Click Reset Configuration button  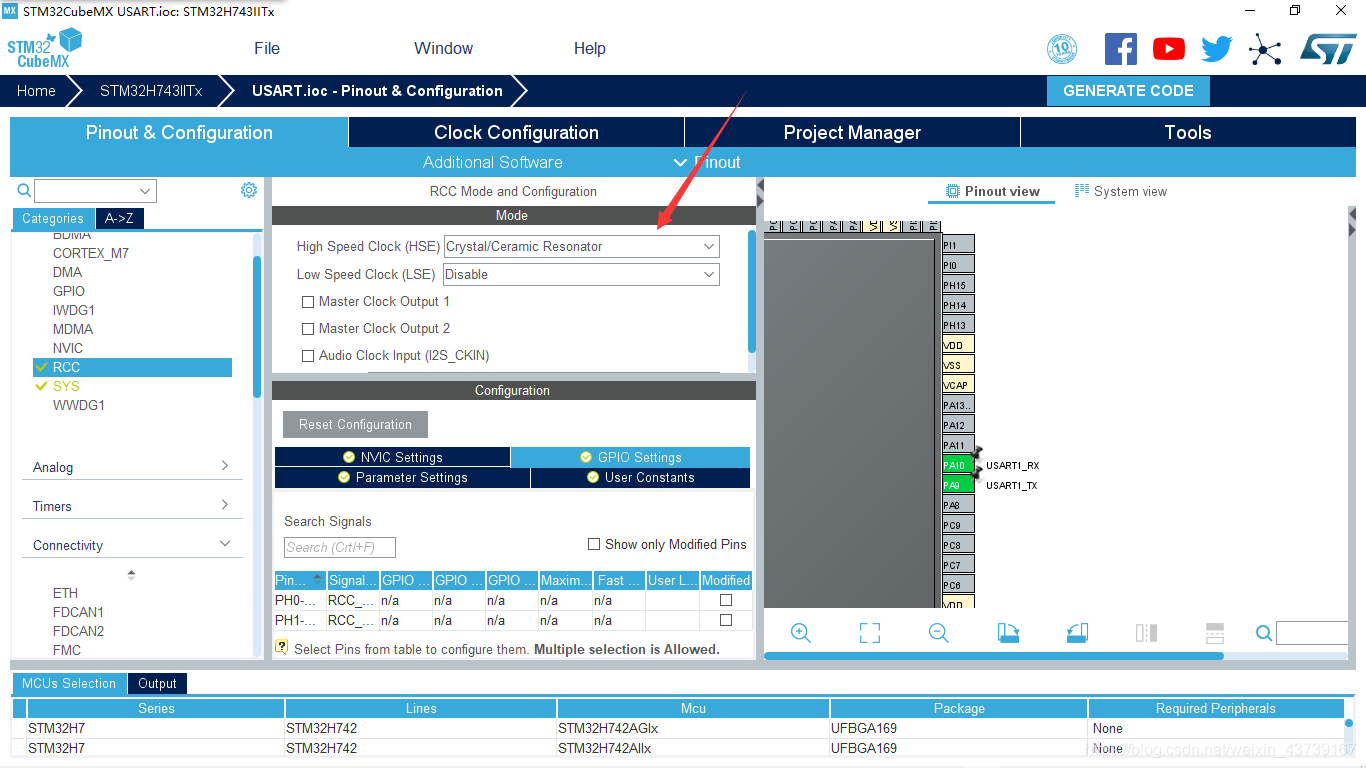(x=355, y=424)
